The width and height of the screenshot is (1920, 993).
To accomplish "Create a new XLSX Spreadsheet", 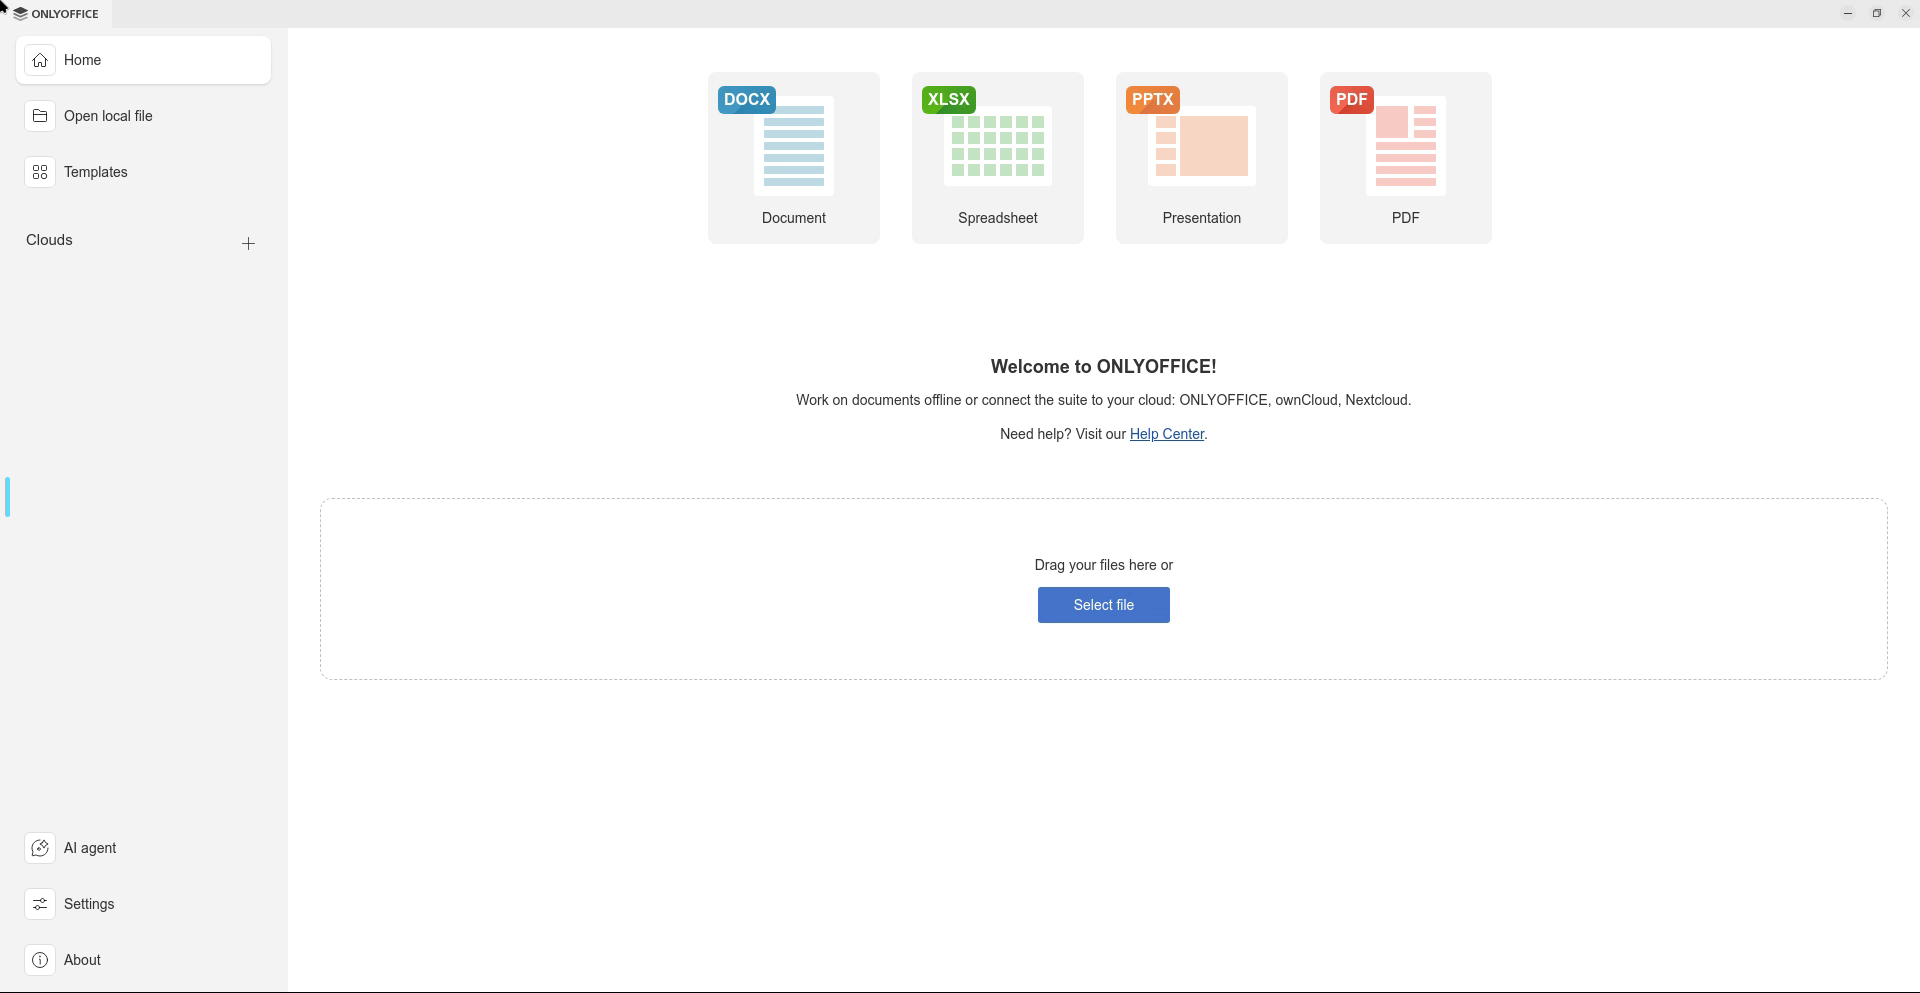I will [997, 157].
